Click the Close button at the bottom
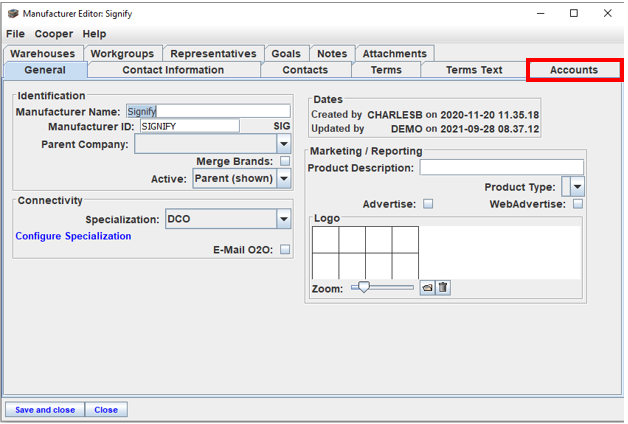Screen dimensions: 628x424 click(x=106, y=410)
